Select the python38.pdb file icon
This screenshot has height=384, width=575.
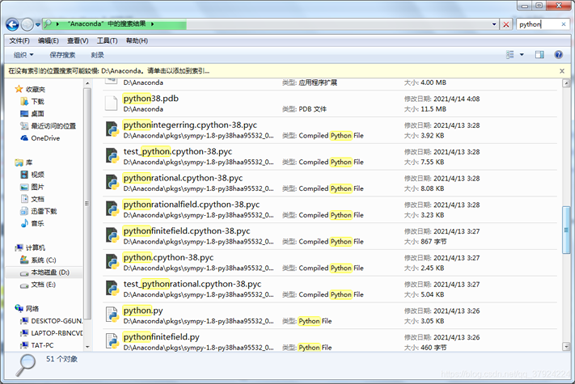[x=111, y=103]
